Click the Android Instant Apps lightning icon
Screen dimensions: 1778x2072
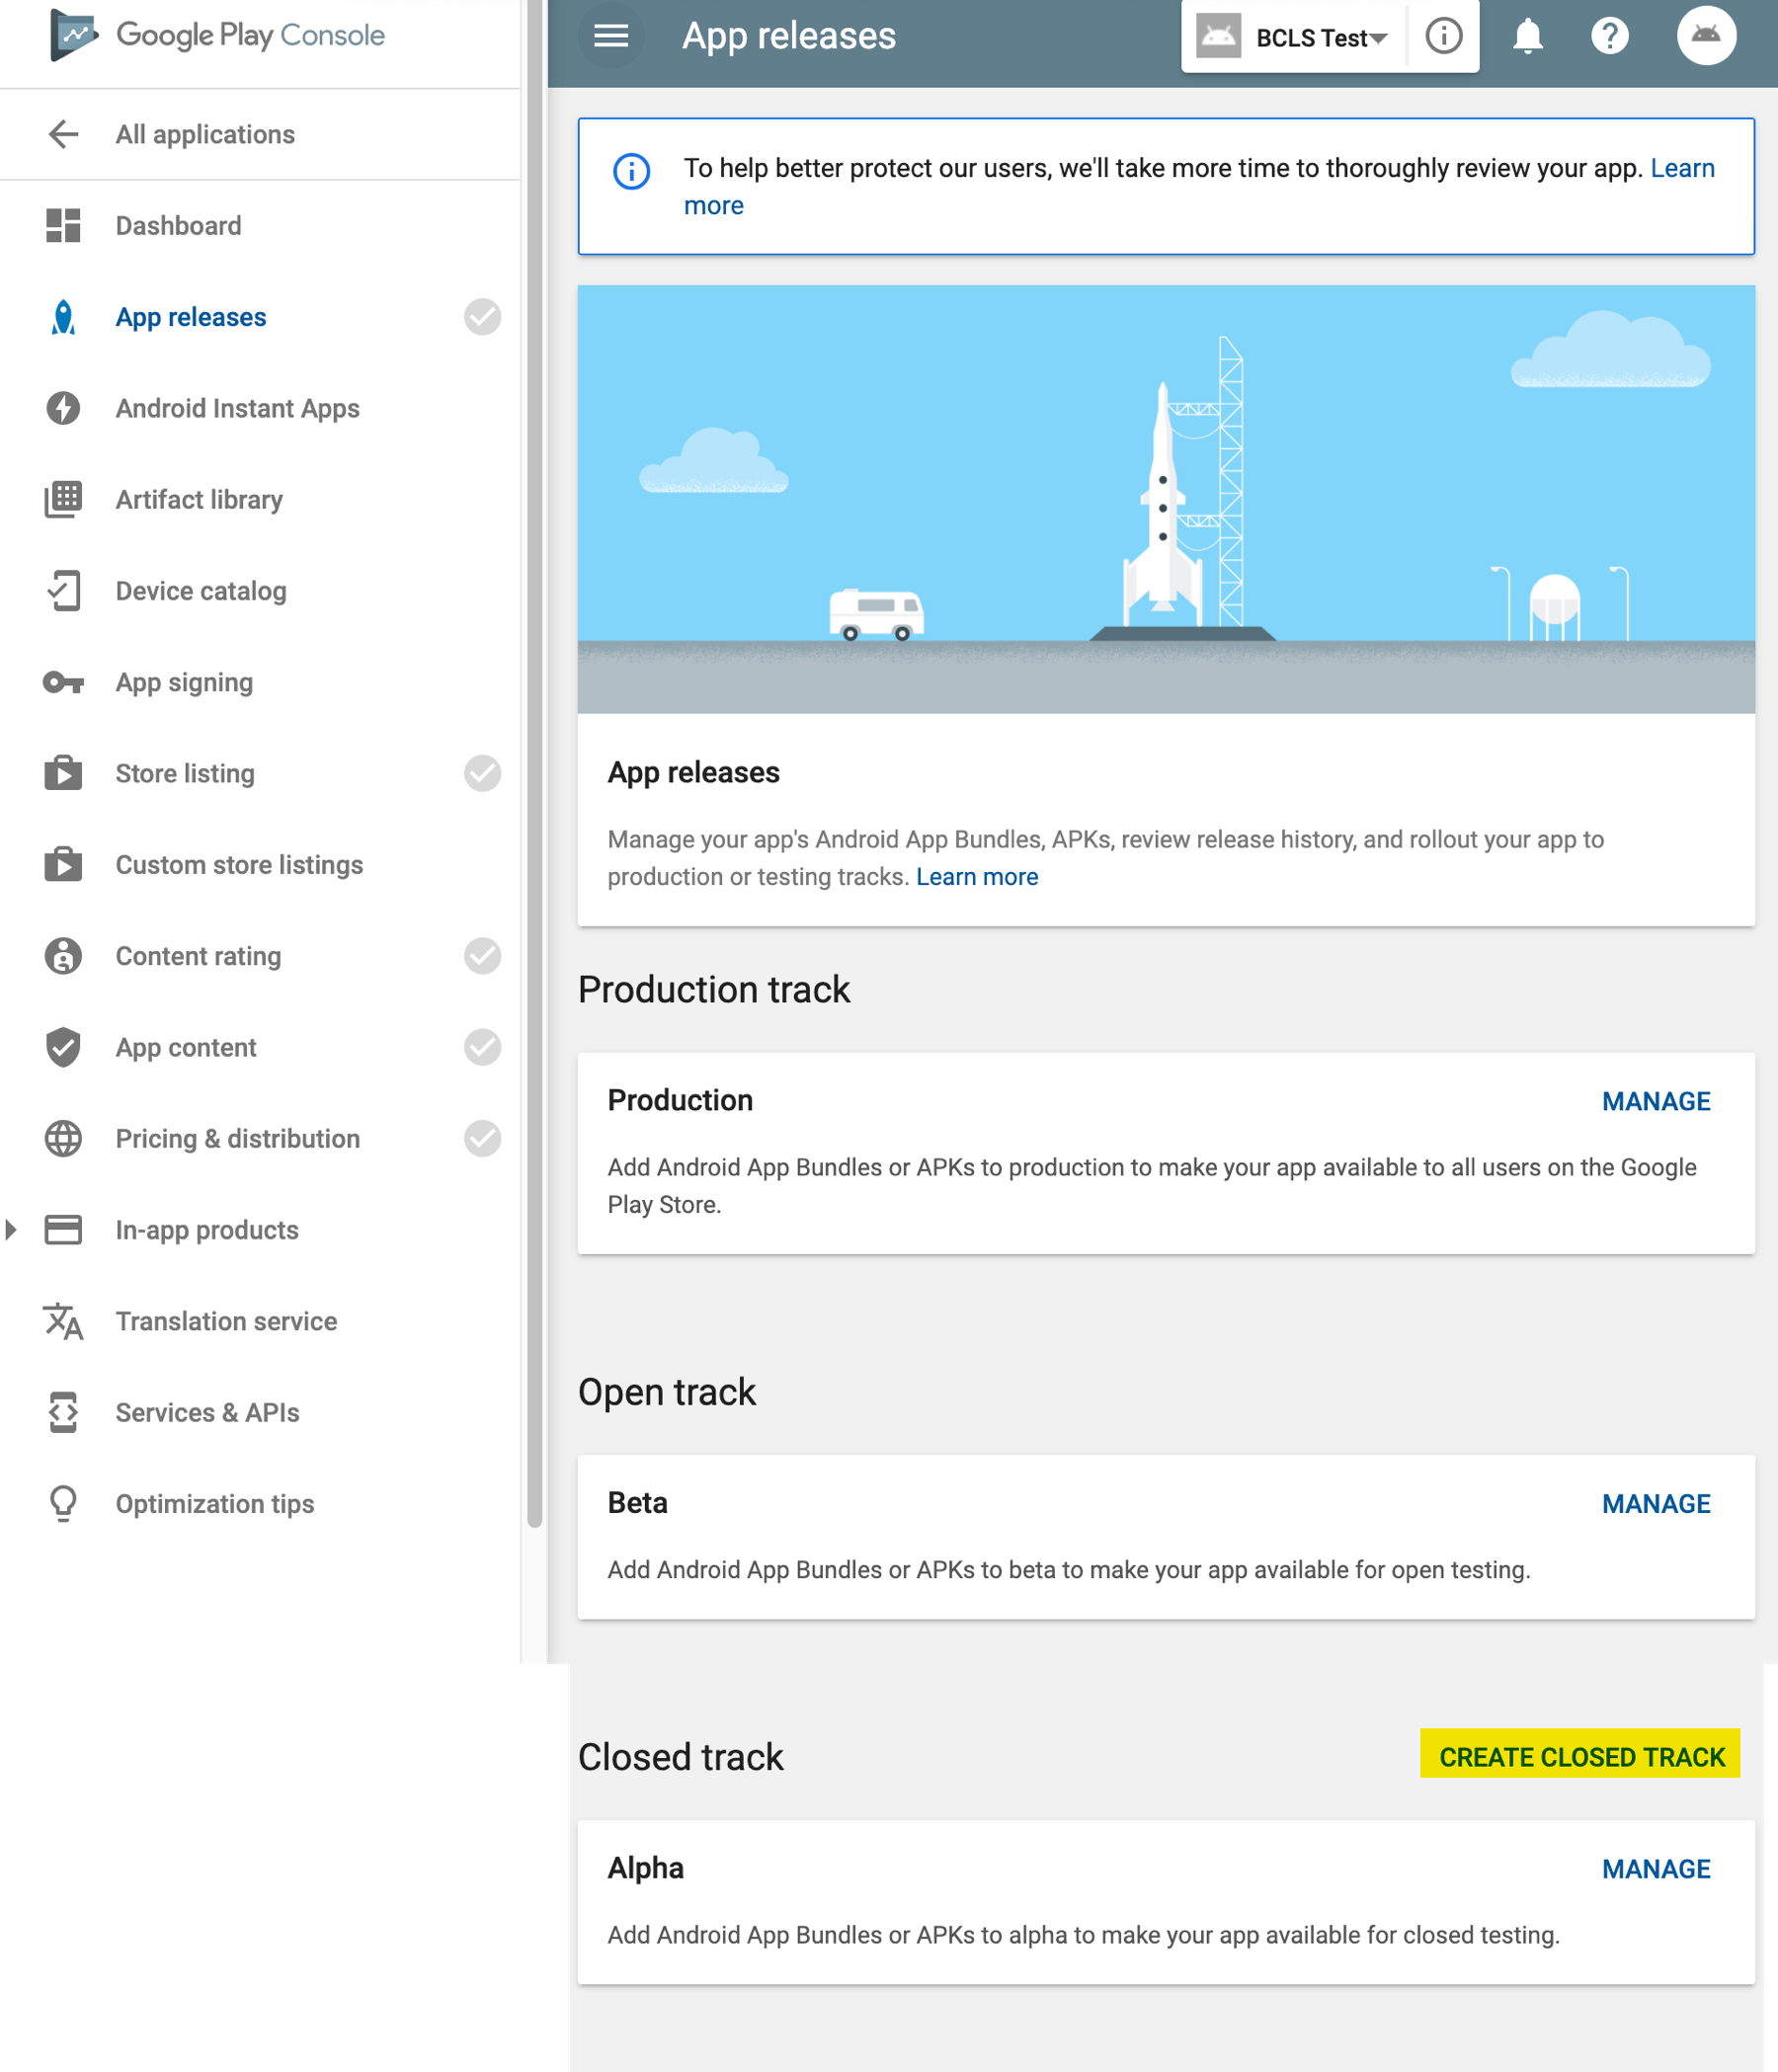[63, 408]
